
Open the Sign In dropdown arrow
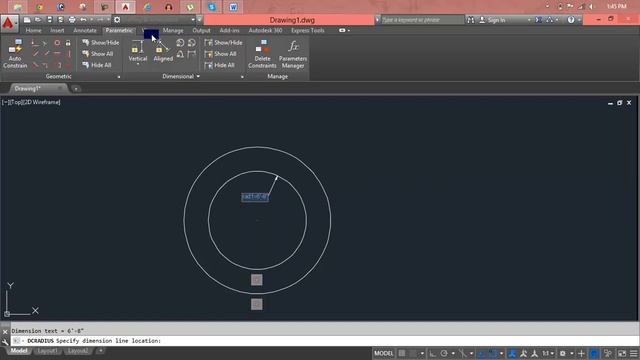click(529, 20)
